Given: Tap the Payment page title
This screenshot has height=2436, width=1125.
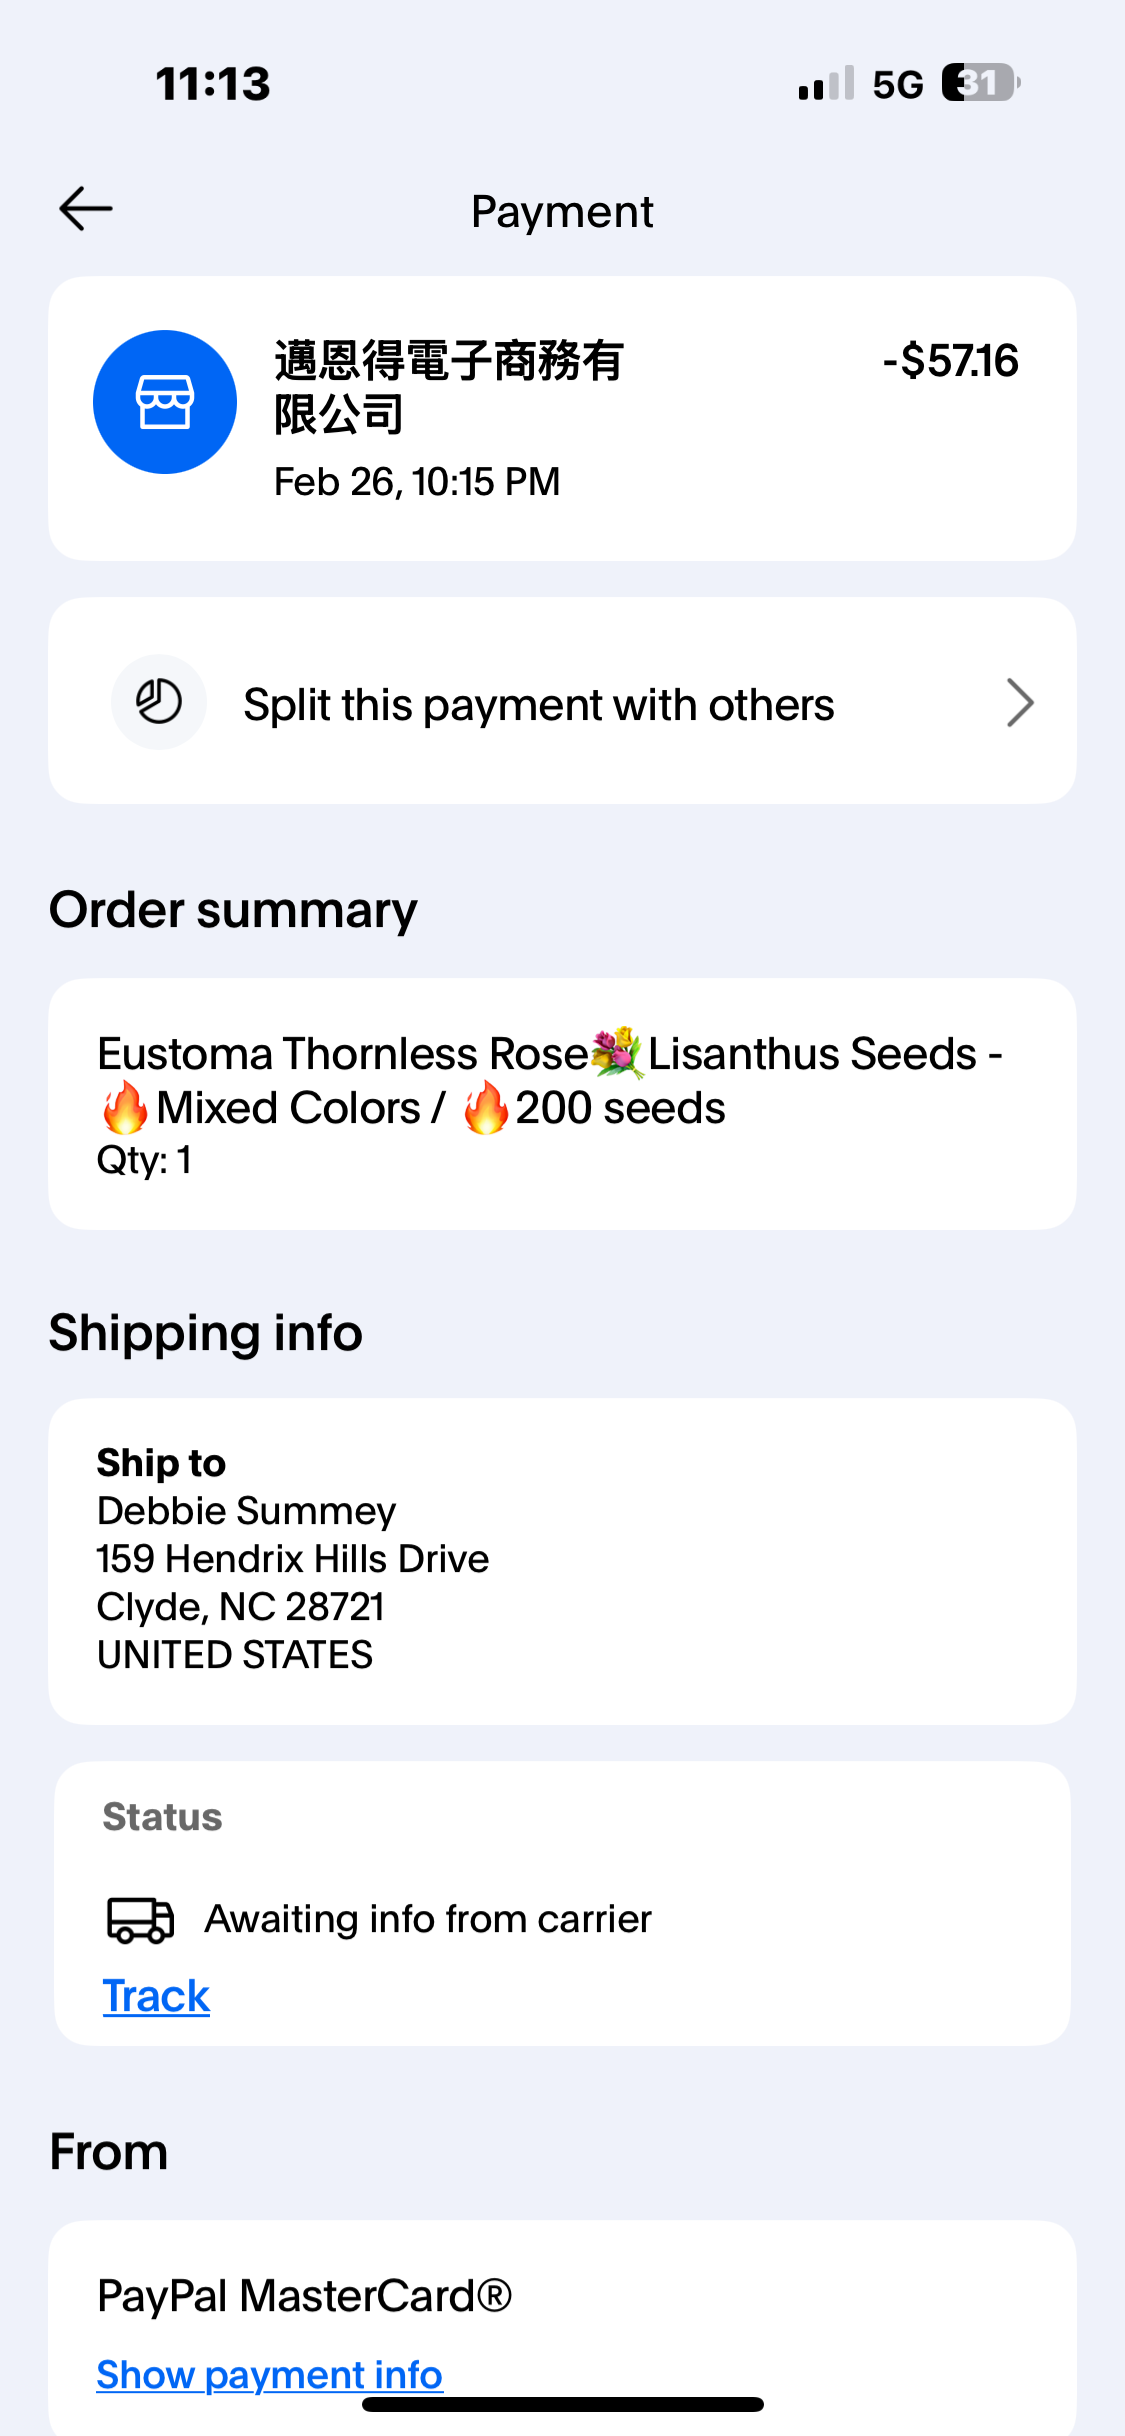Looking at the screenshot, I should click(x=562, y=212).
